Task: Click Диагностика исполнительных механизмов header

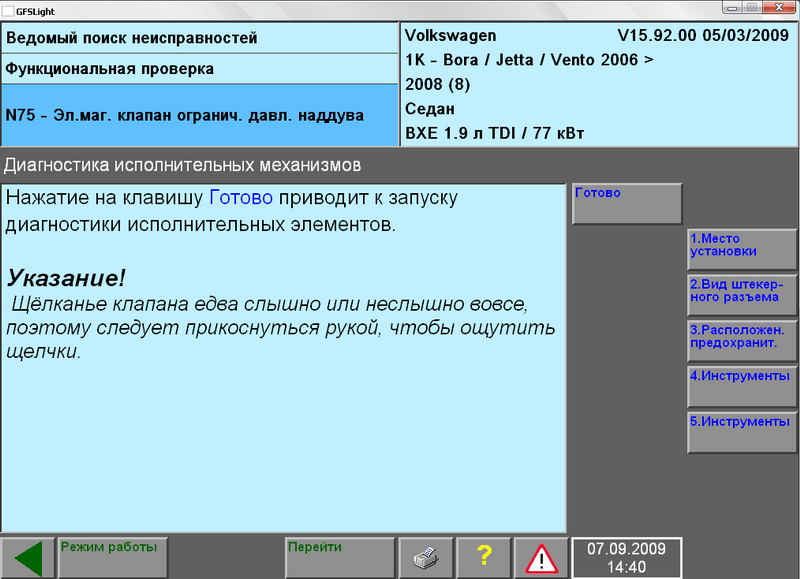Action: pos(182,165)
